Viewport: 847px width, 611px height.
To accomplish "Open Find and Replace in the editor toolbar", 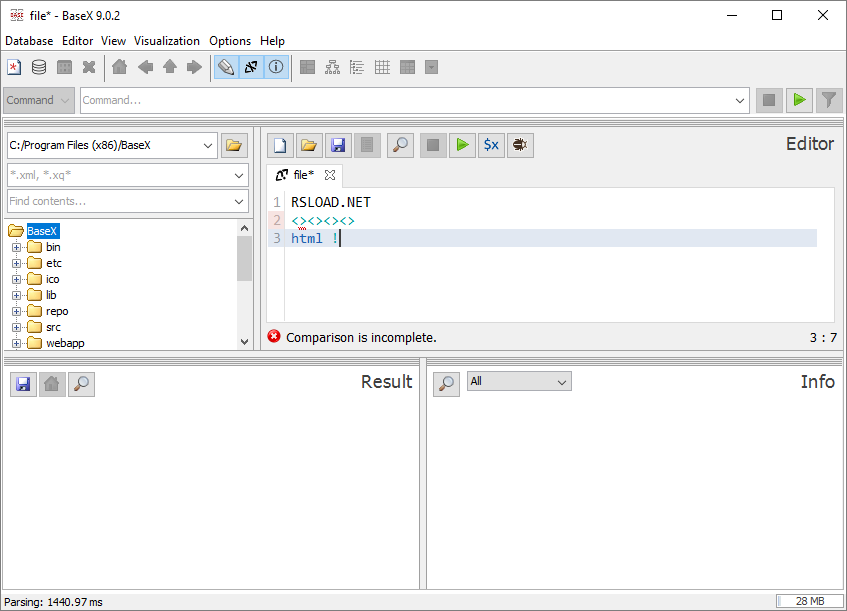I will click(x=399, y=145).
